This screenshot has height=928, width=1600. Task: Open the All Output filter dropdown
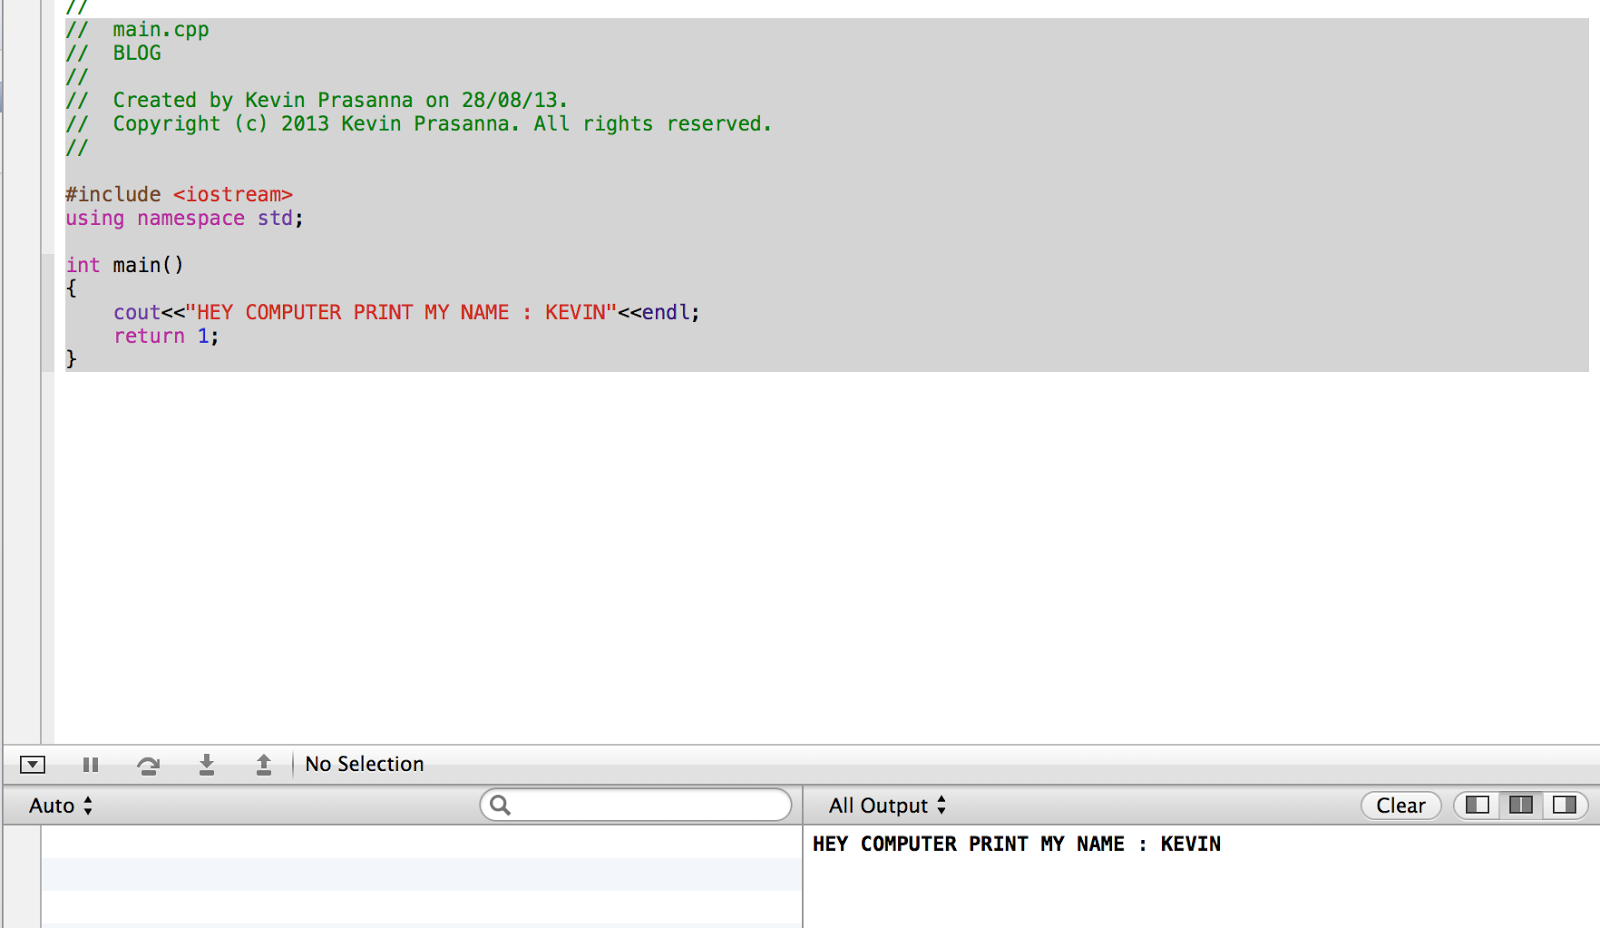point(884,805)
